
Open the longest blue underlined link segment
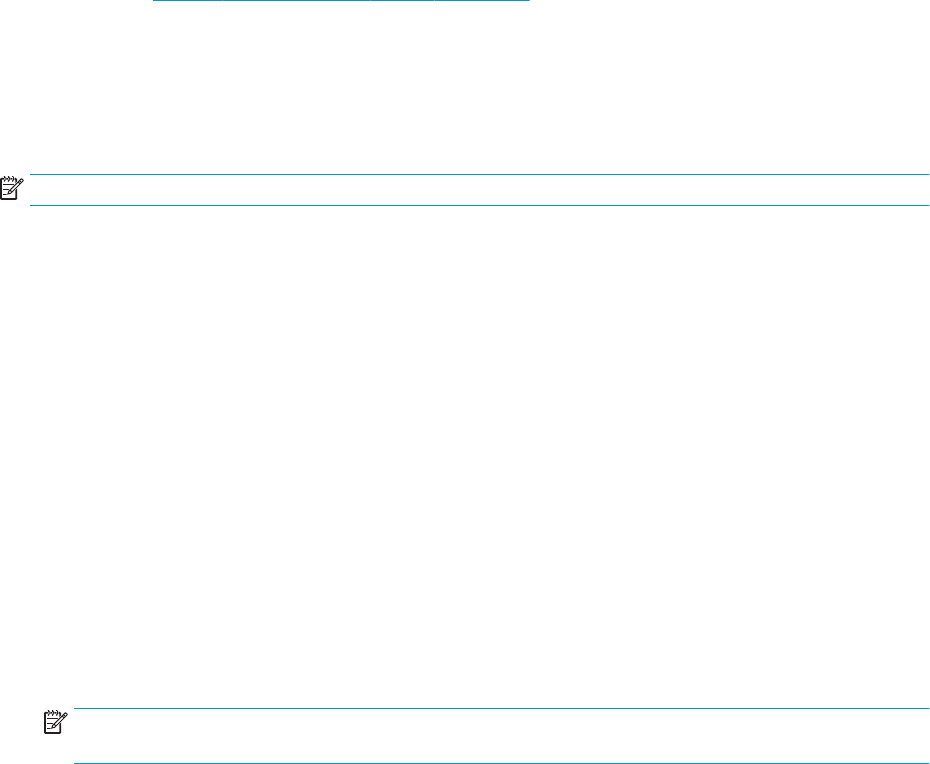pos(297,1)
